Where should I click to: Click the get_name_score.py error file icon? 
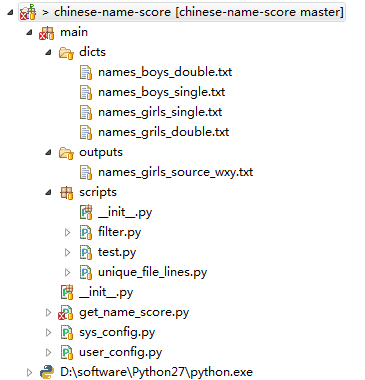tap(66, 313)
